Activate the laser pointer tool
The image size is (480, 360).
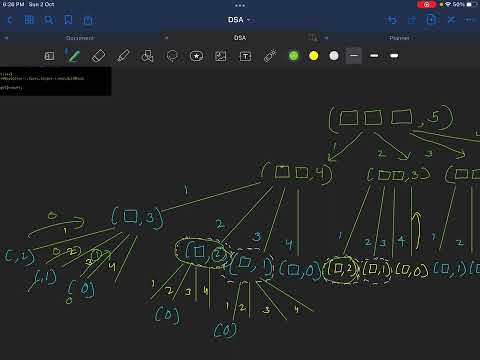270,56
